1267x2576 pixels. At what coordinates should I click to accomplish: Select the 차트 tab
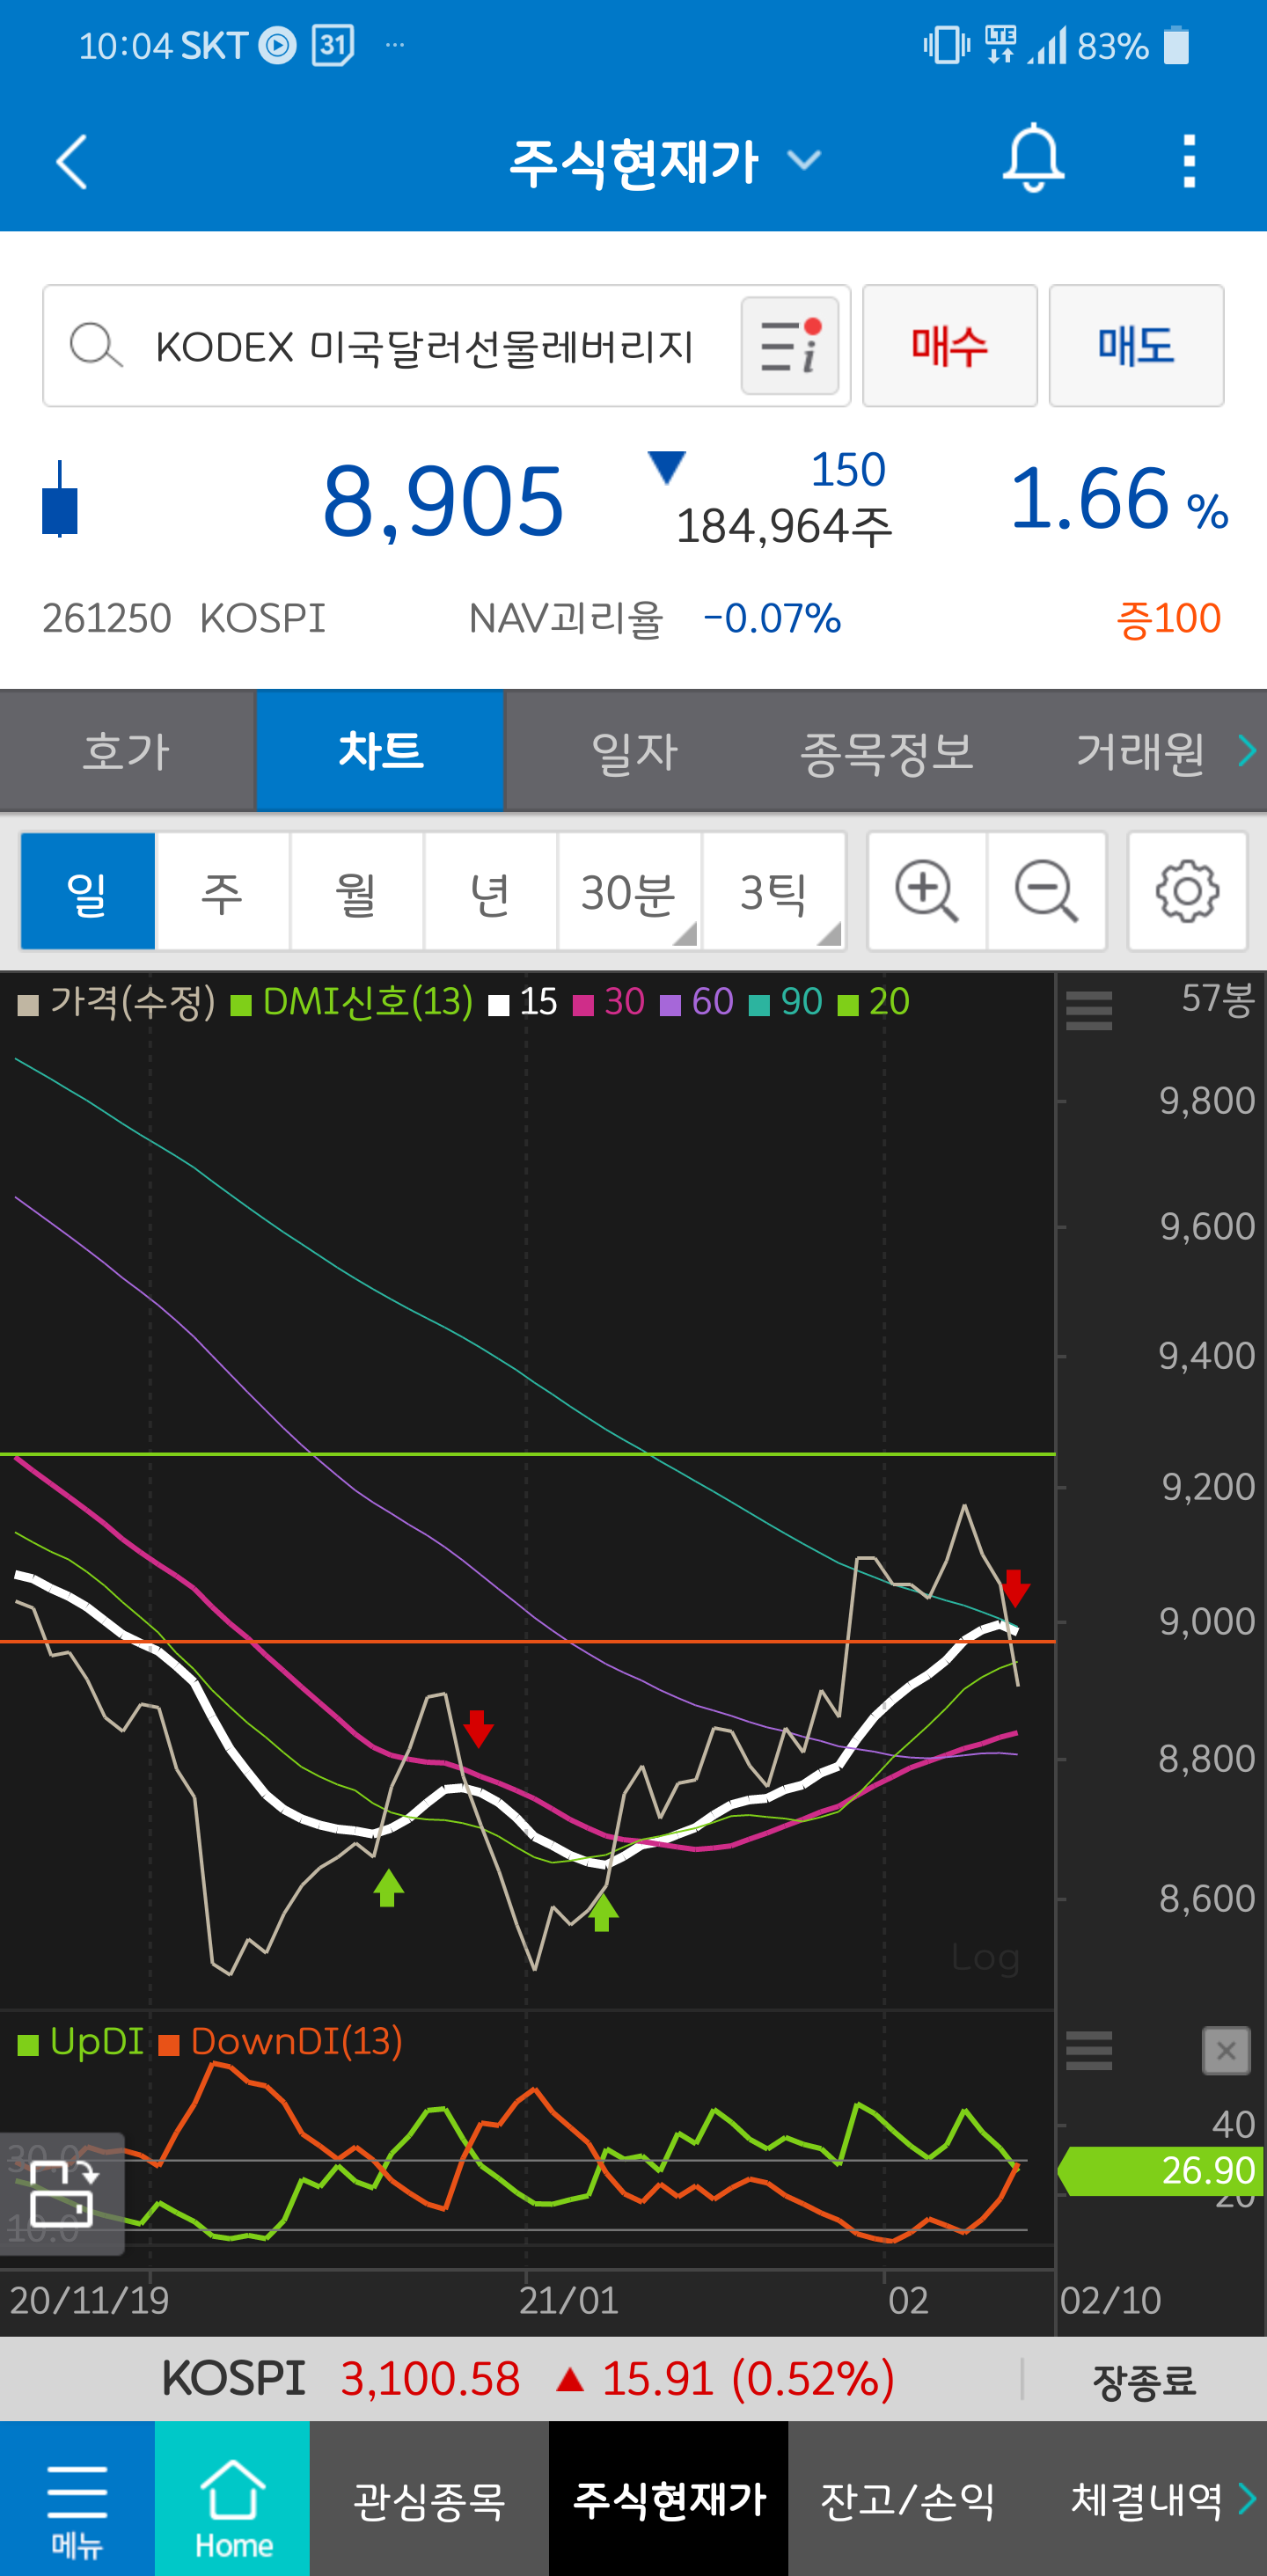coord(380,750)
